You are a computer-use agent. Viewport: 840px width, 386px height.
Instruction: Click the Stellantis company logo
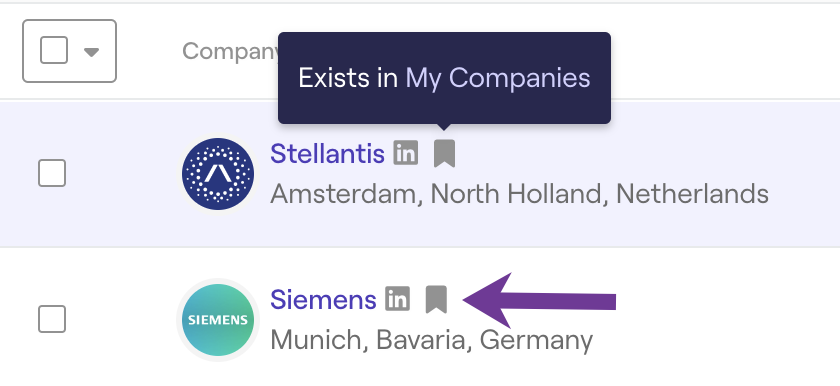point(218,173)
